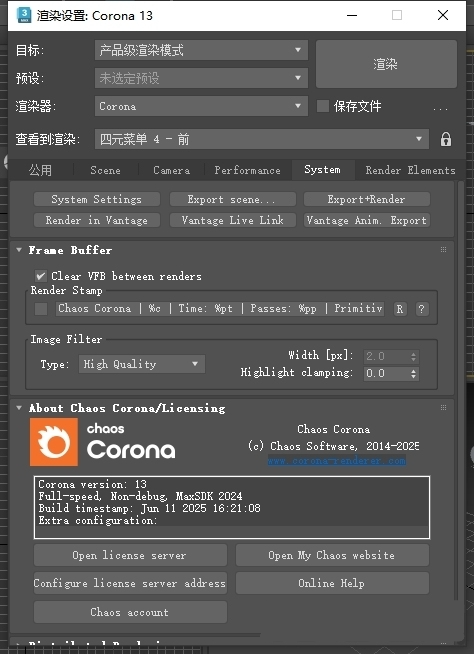Switch to the Render Elements tab
Screen dimensions: 474x654
point(411,170)
